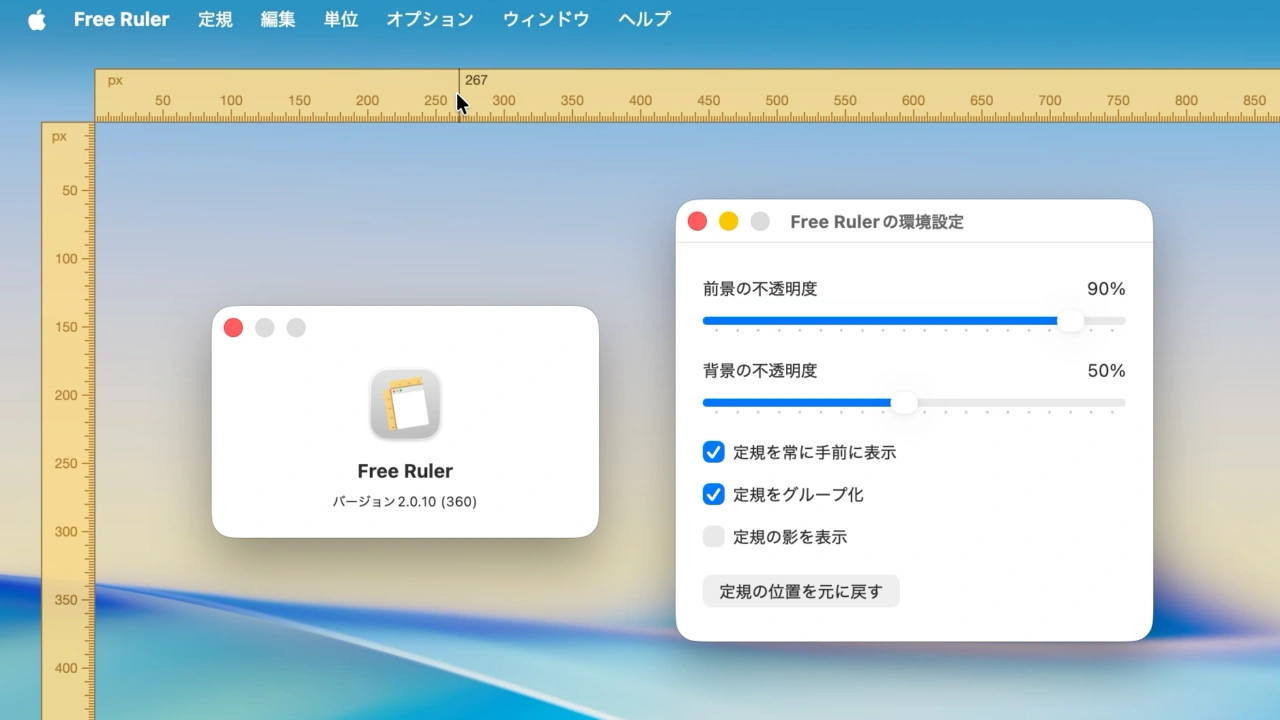The height and width of the screenshot is (720, 1280).
Task: Open the Apple menu
Action: coord(37,19)
